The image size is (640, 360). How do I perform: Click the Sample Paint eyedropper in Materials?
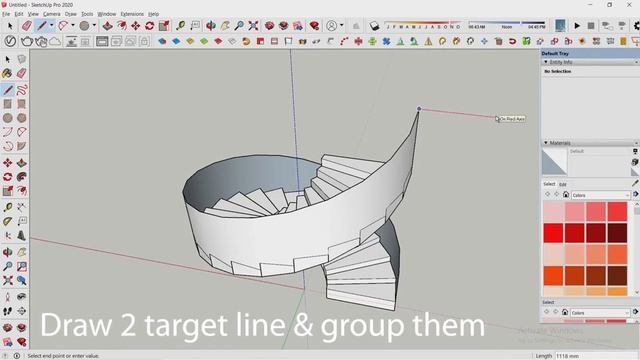click(635, 183)
